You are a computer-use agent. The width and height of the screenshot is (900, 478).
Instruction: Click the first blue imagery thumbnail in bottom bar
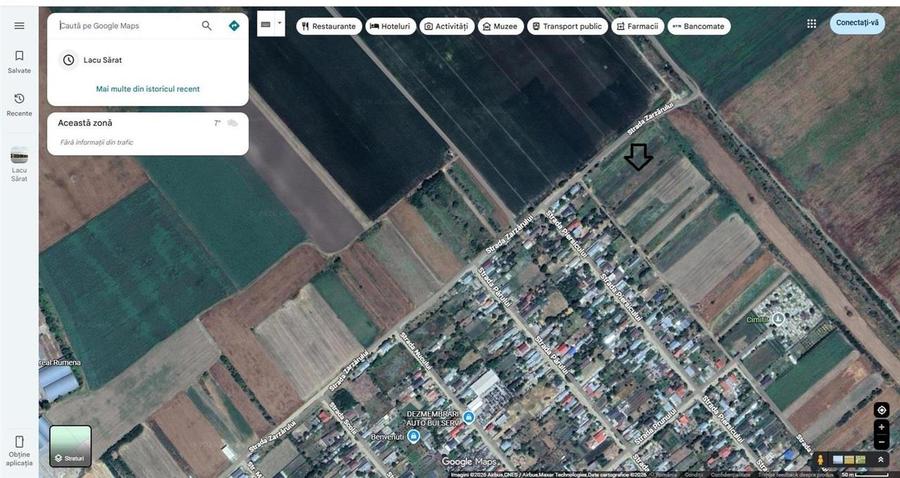838,460
